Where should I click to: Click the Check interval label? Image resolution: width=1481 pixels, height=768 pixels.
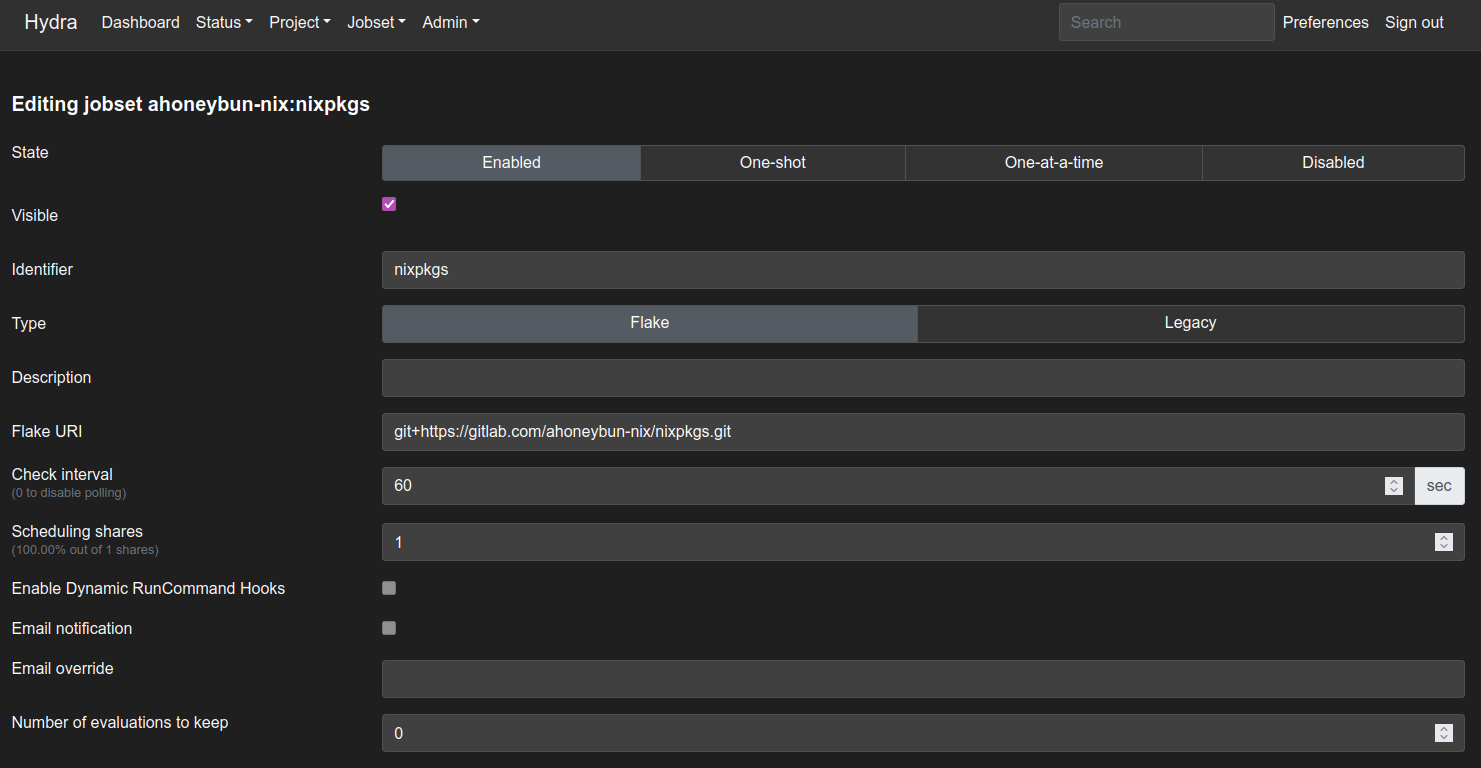62,474
